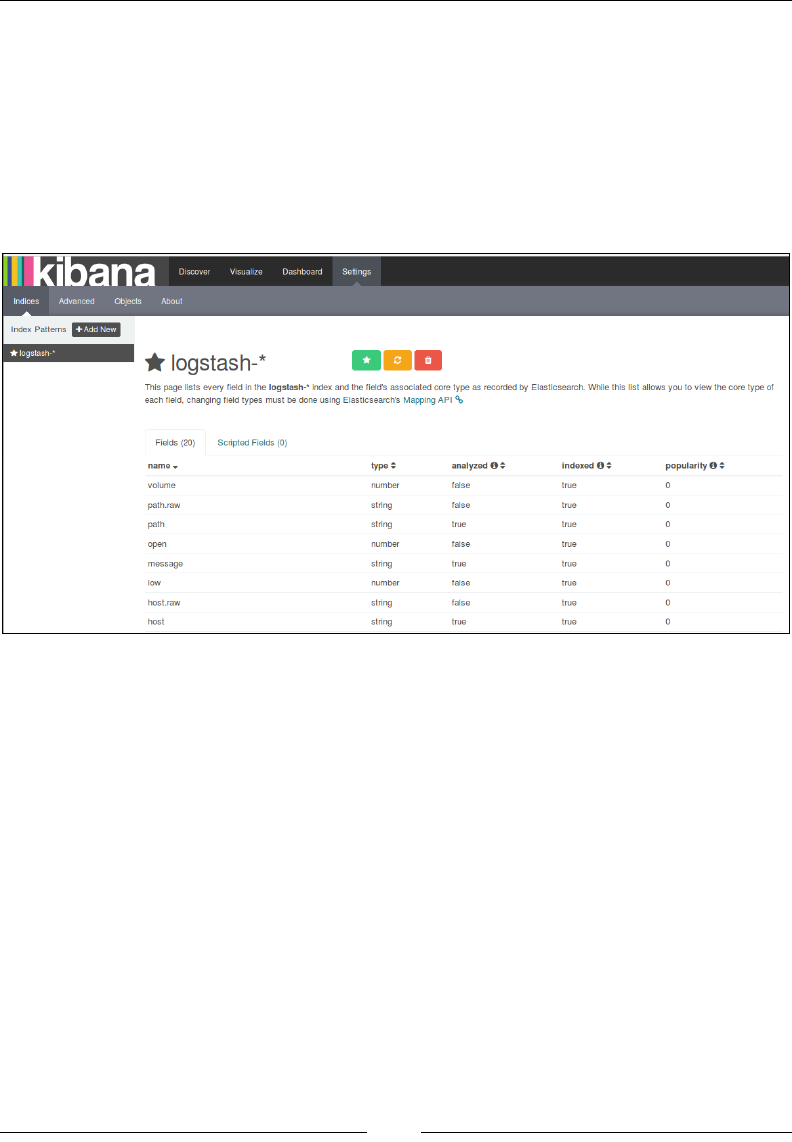Select the Fields (20) tab
Image resolution: width=792 pixels, height=1142 pixels.
pyautogui.click(x=176, y=443)
